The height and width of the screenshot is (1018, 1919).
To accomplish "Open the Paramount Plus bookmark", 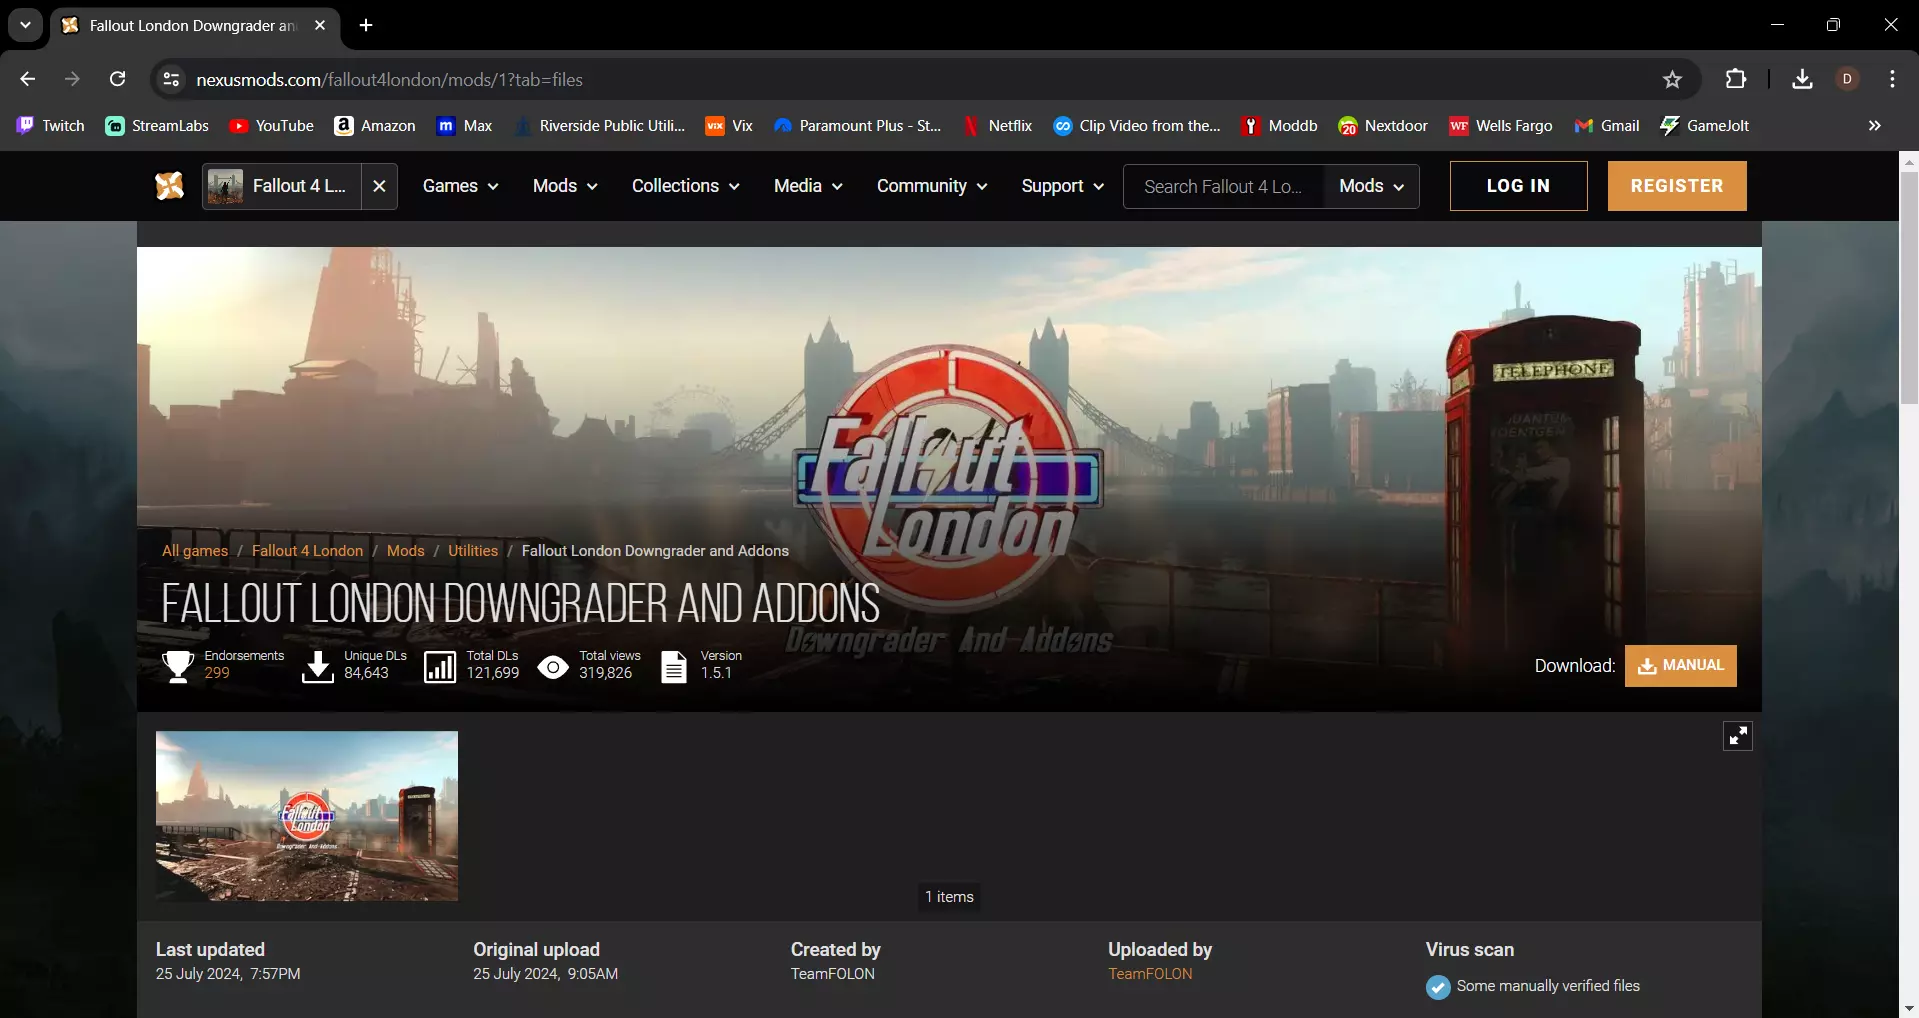I will point(857,126).
